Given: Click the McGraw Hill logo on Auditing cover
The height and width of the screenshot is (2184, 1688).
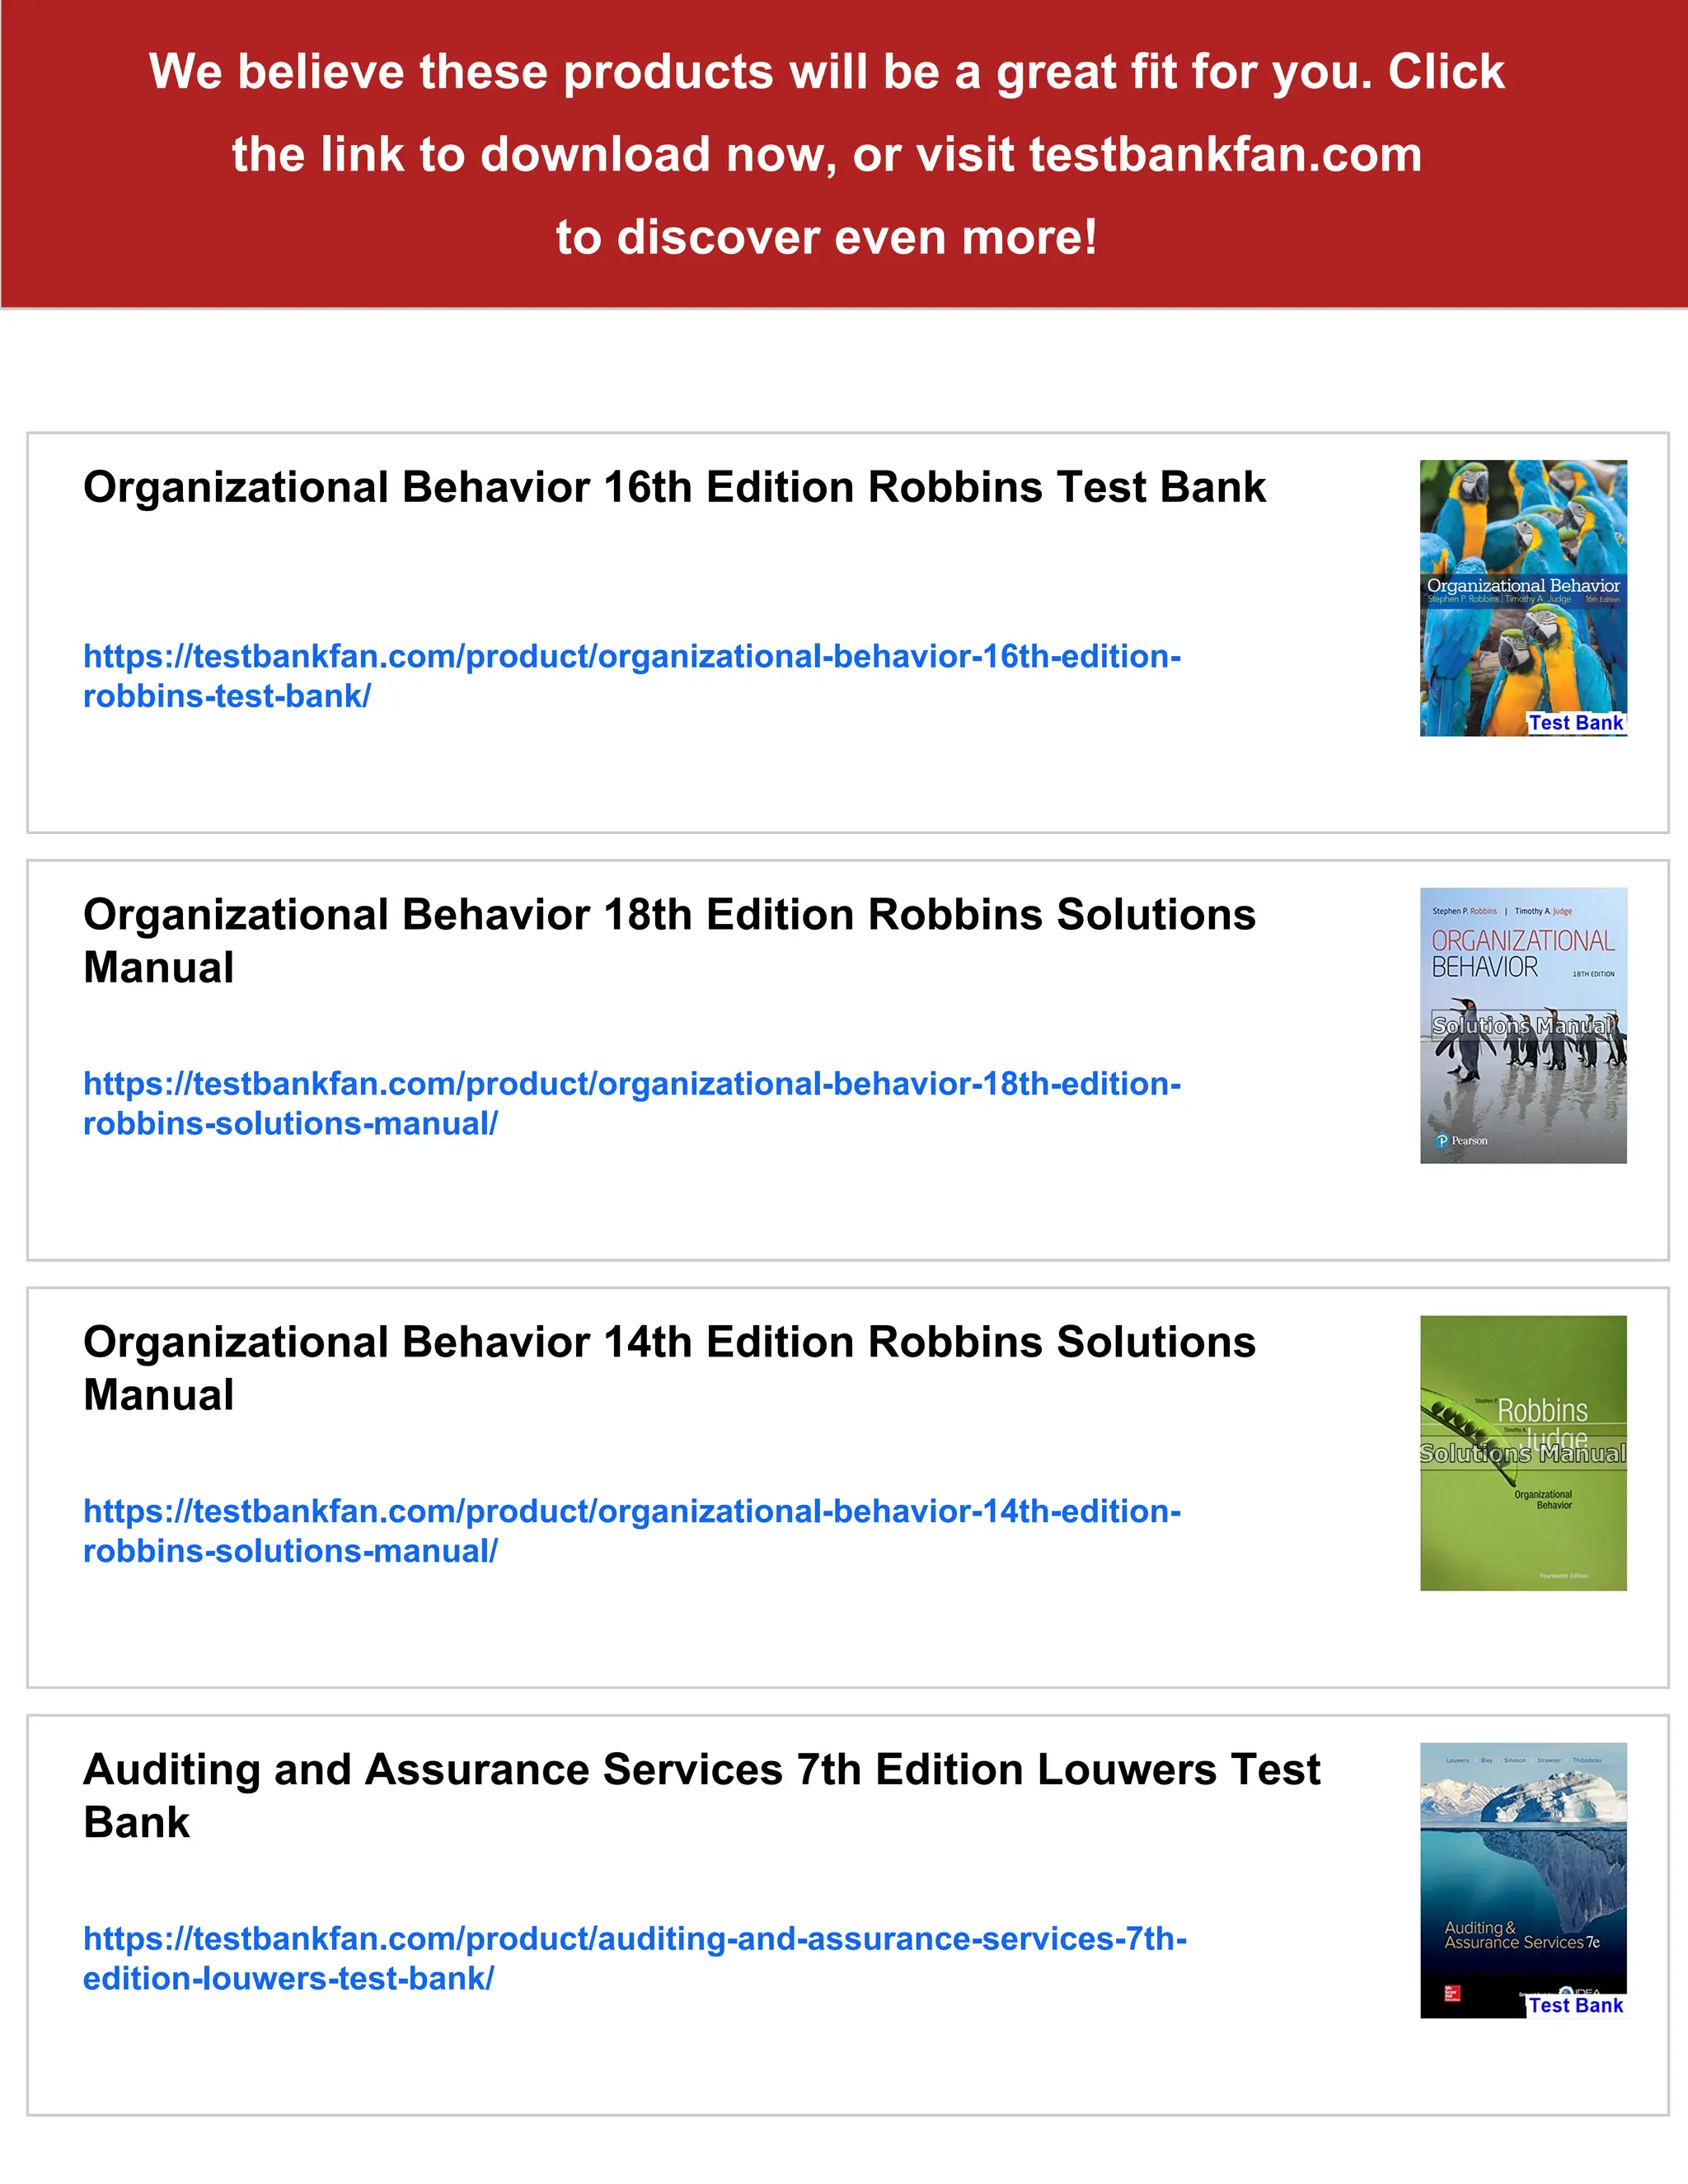Looking at the screenshot, I should pyautogui.click(x=1452, y=1994).
